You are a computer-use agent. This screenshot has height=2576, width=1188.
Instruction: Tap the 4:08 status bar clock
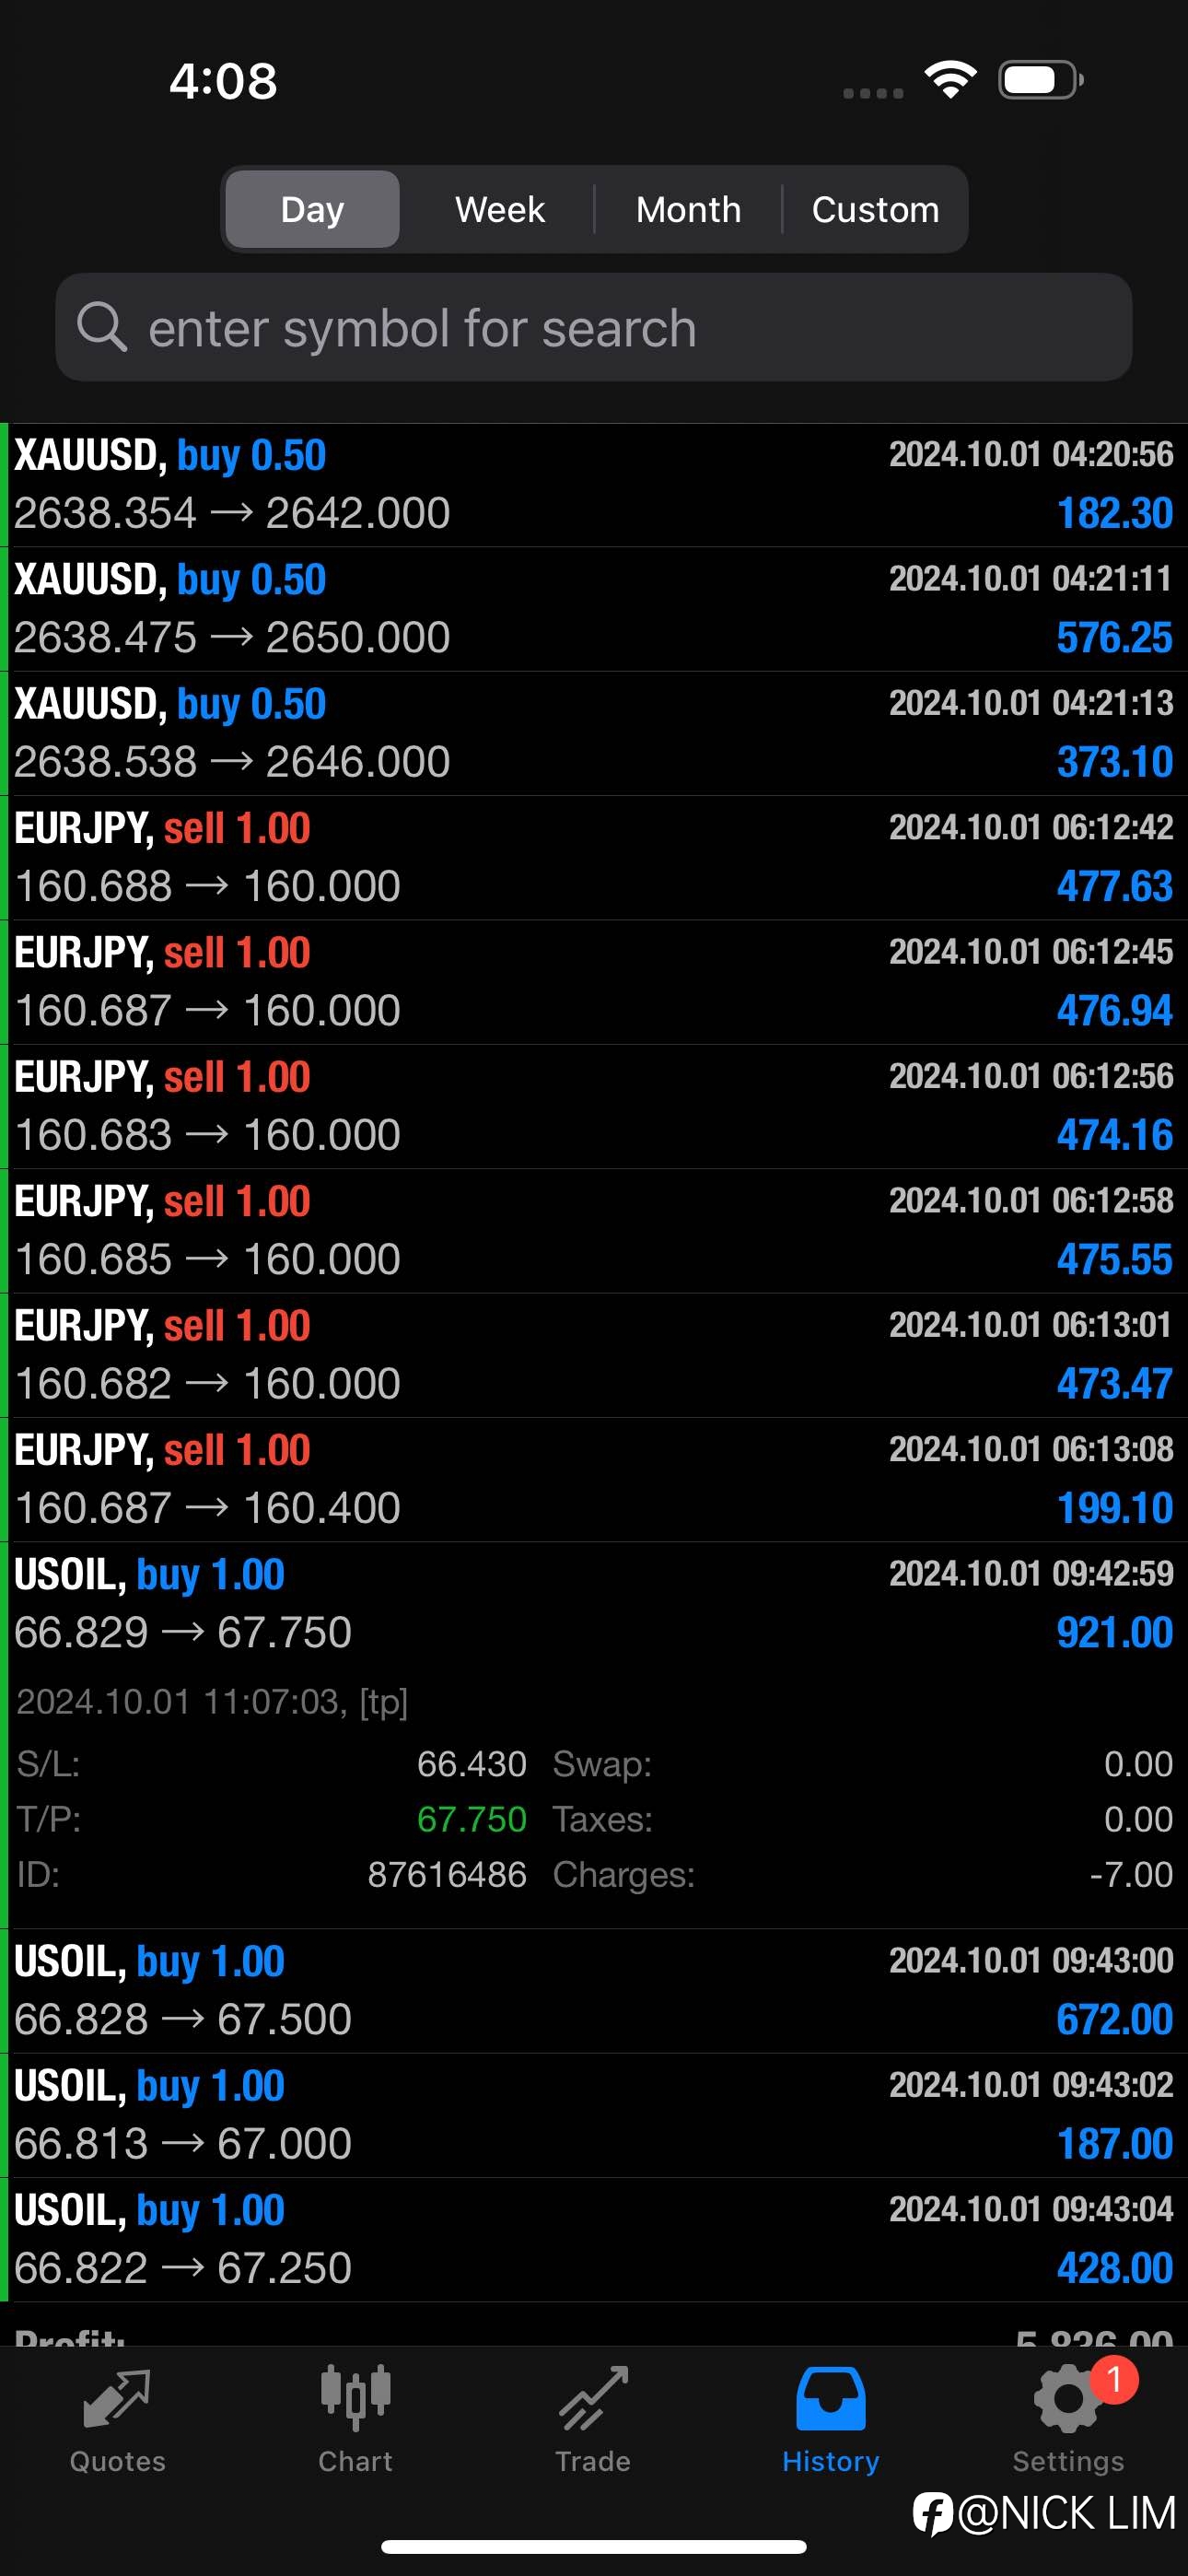tap(223, 81)
